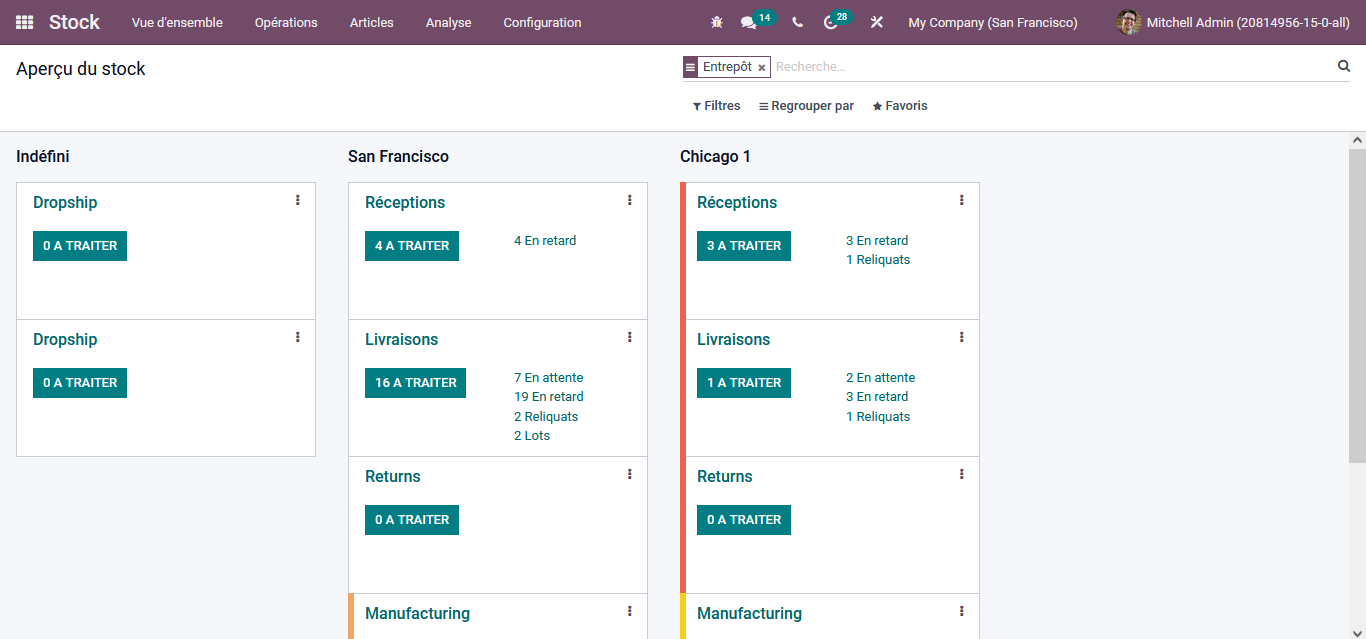This screenshot has height=639, width=1366.
Task: Open the Articles menu
Action: (372, 22)
